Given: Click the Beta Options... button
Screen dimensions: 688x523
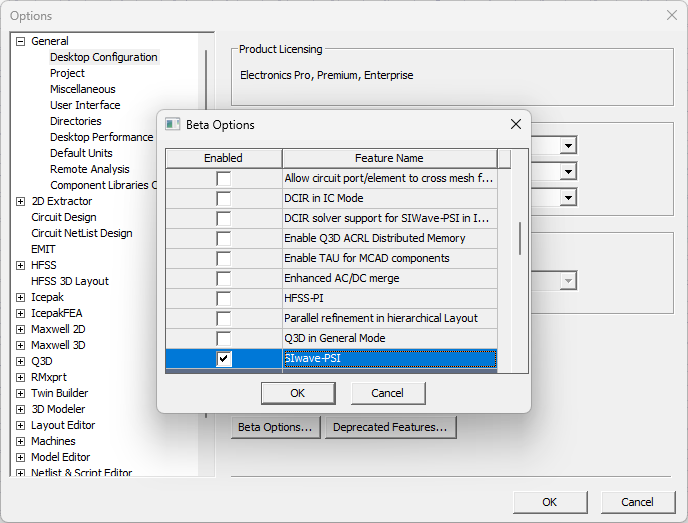Looking at the screenshot, I should click(x=276, y=427).
